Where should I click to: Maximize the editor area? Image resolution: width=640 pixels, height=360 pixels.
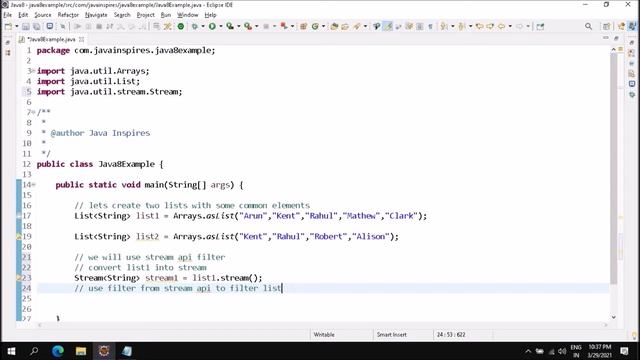click(616, 38)
